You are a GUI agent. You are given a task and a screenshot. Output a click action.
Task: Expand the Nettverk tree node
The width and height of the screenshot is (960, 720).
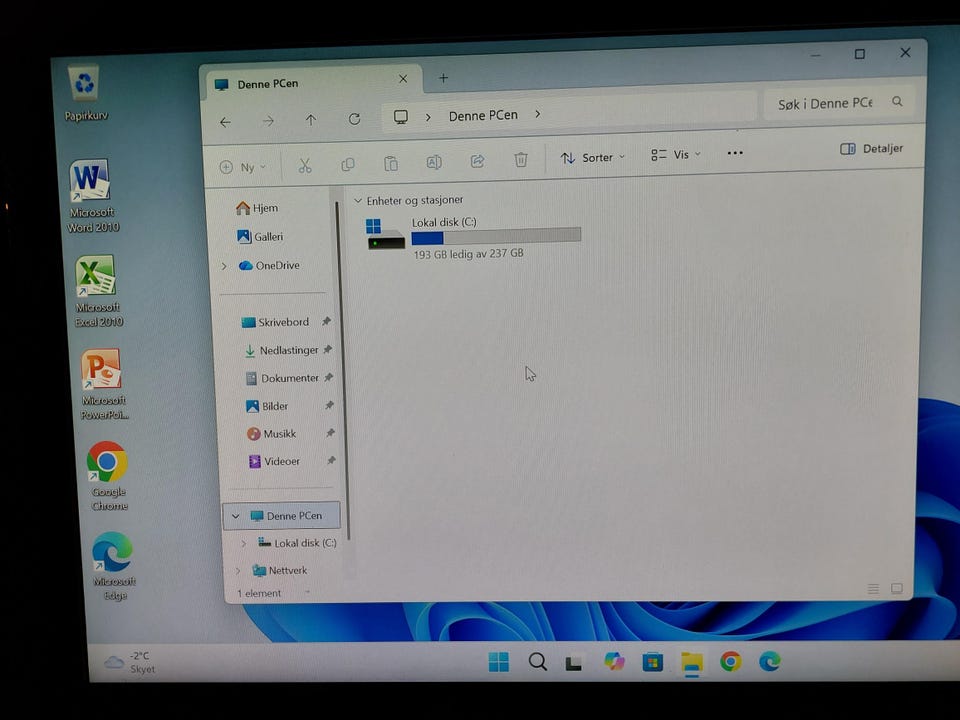[238, 571]
